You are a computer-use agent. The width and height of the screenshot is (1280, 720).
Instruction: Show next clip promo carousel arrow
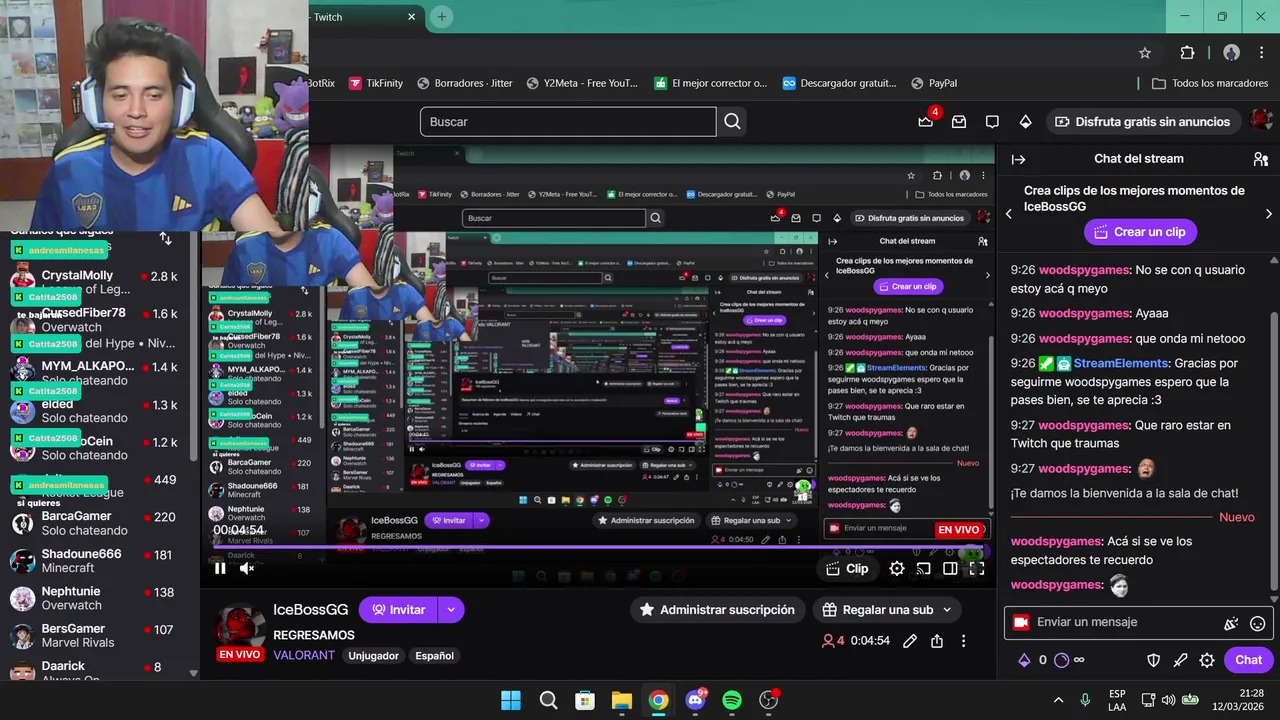[x=1269, y=214]
